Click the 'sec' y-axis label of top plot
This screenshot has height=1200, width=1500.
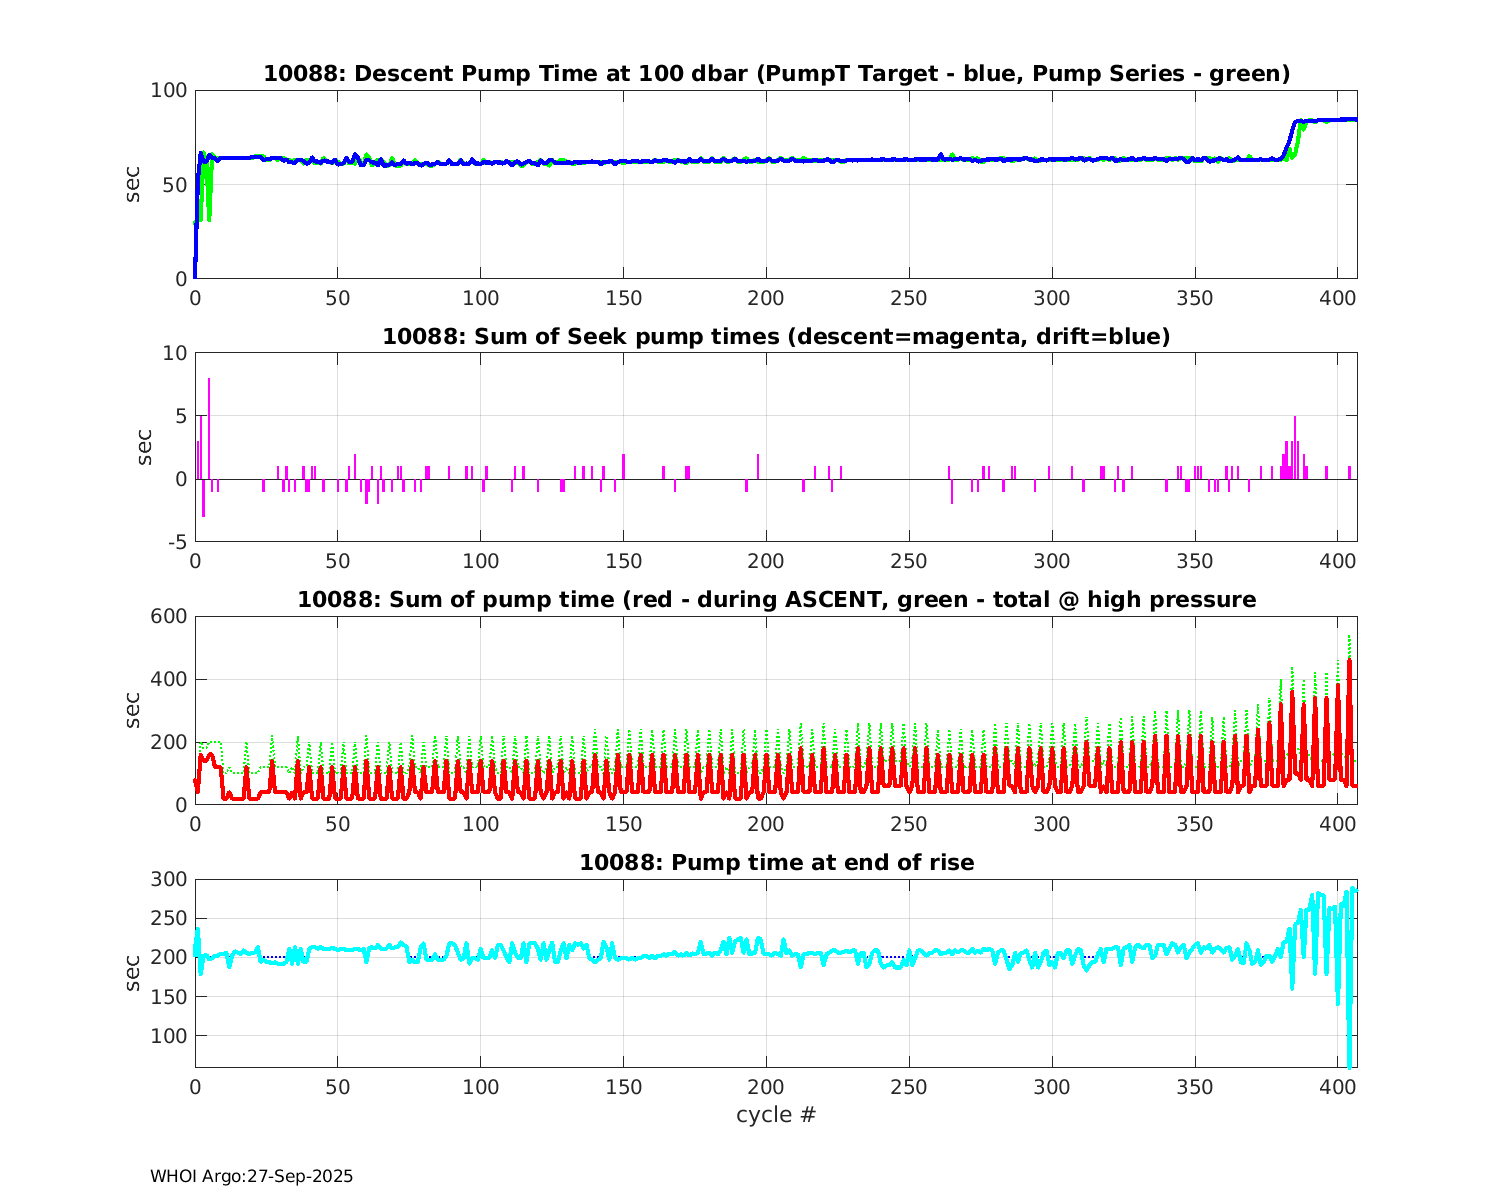[133, 184]
